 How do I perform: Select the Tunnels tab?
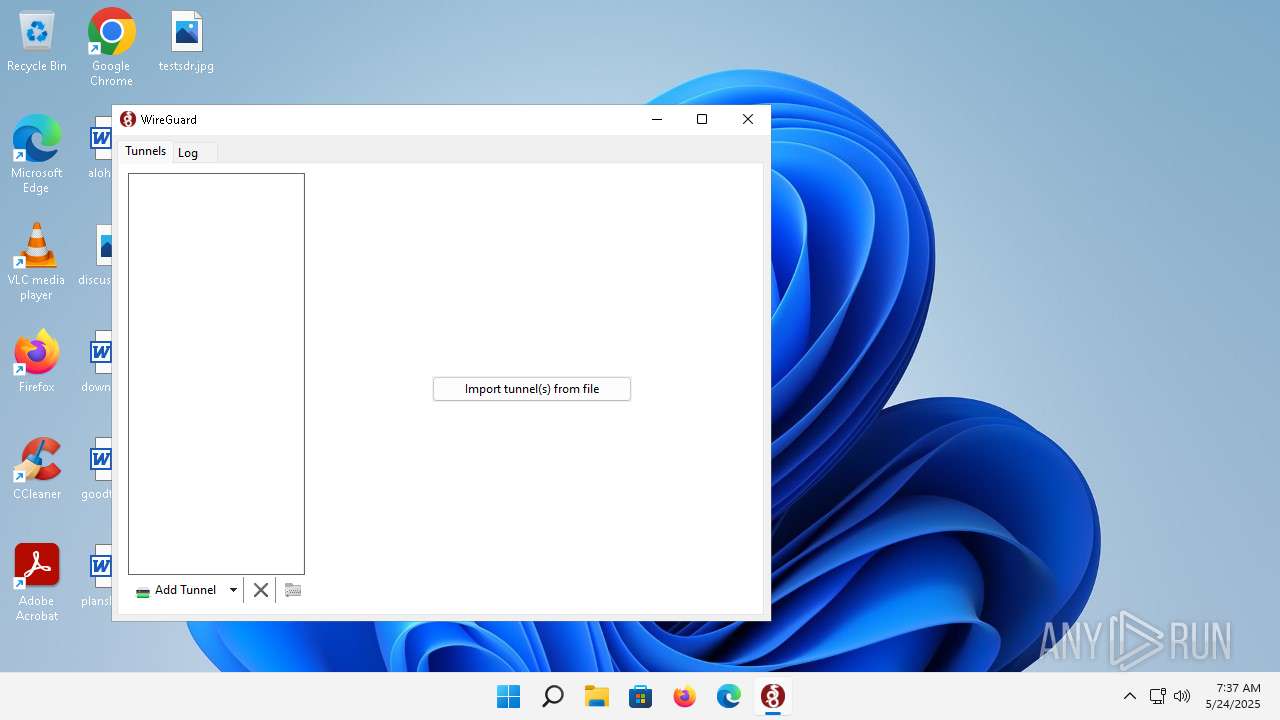pos(145,151)
